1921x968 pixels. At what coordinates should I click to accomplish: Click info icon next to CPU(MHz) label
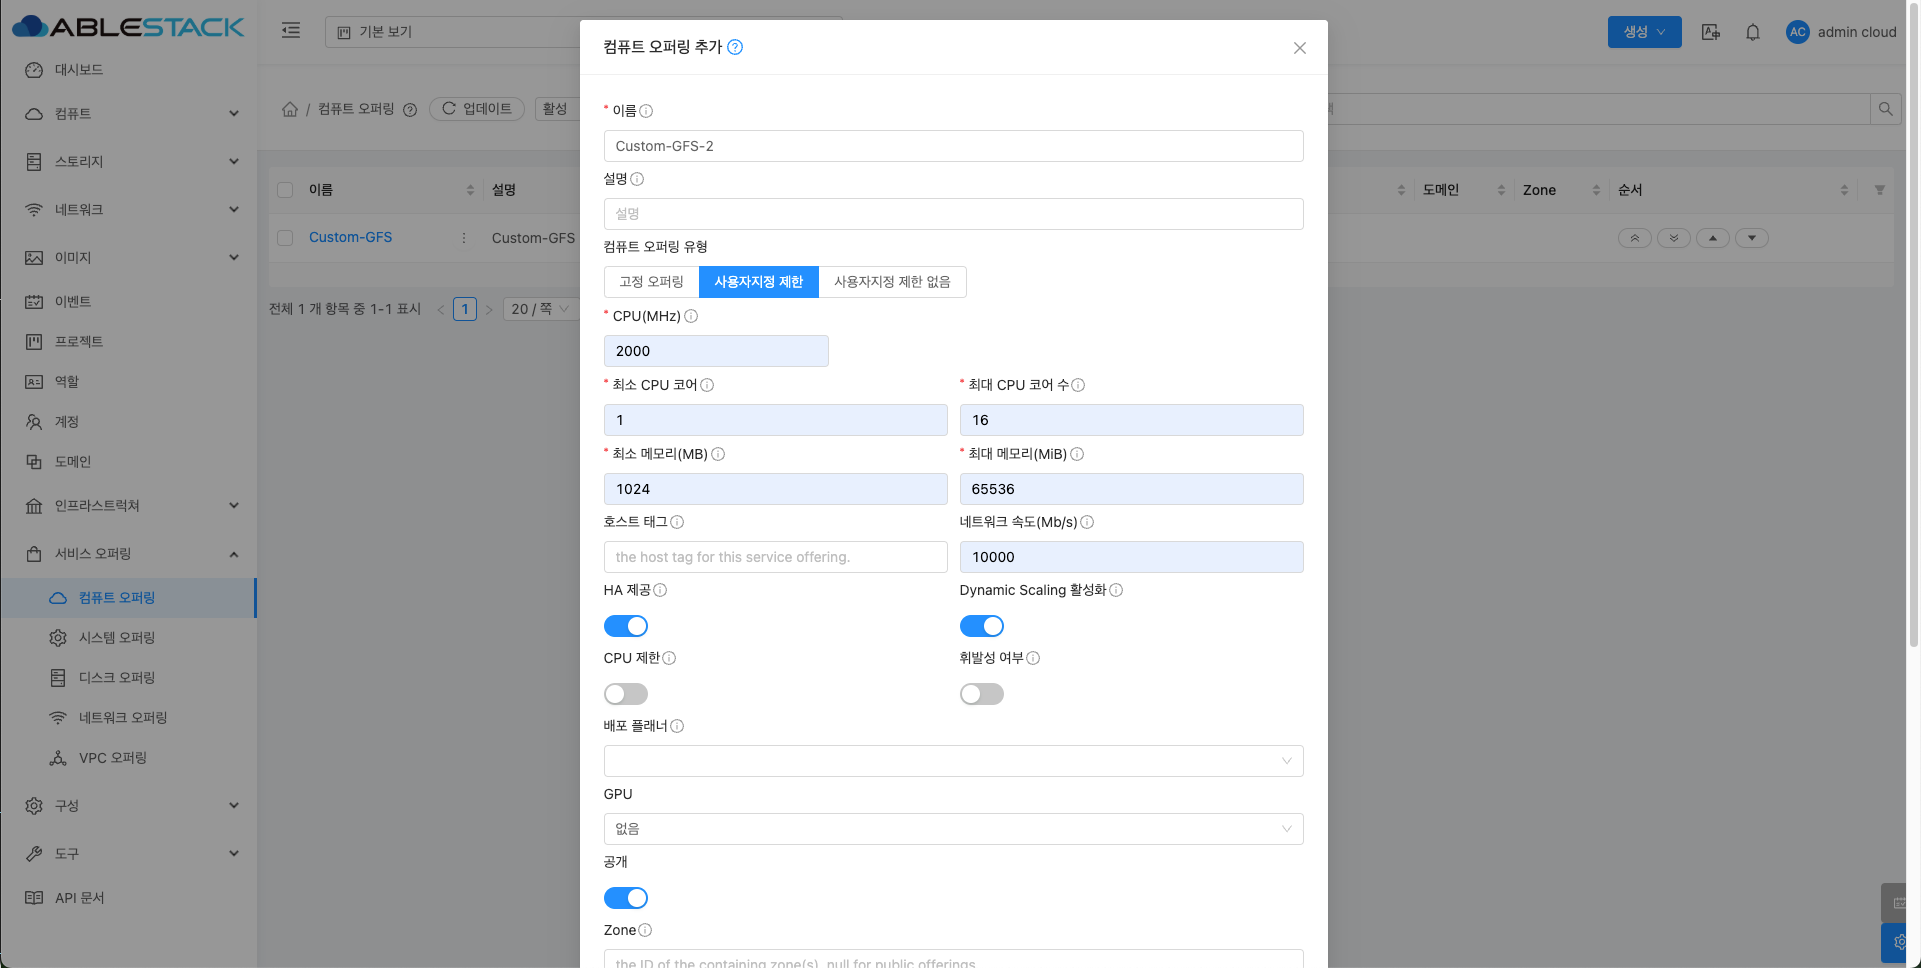point(691,316)
